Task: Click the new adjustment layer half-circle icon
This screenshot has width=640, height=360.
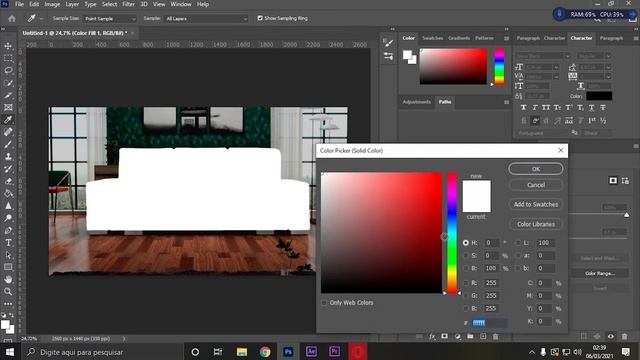Action: coord(458,336)
